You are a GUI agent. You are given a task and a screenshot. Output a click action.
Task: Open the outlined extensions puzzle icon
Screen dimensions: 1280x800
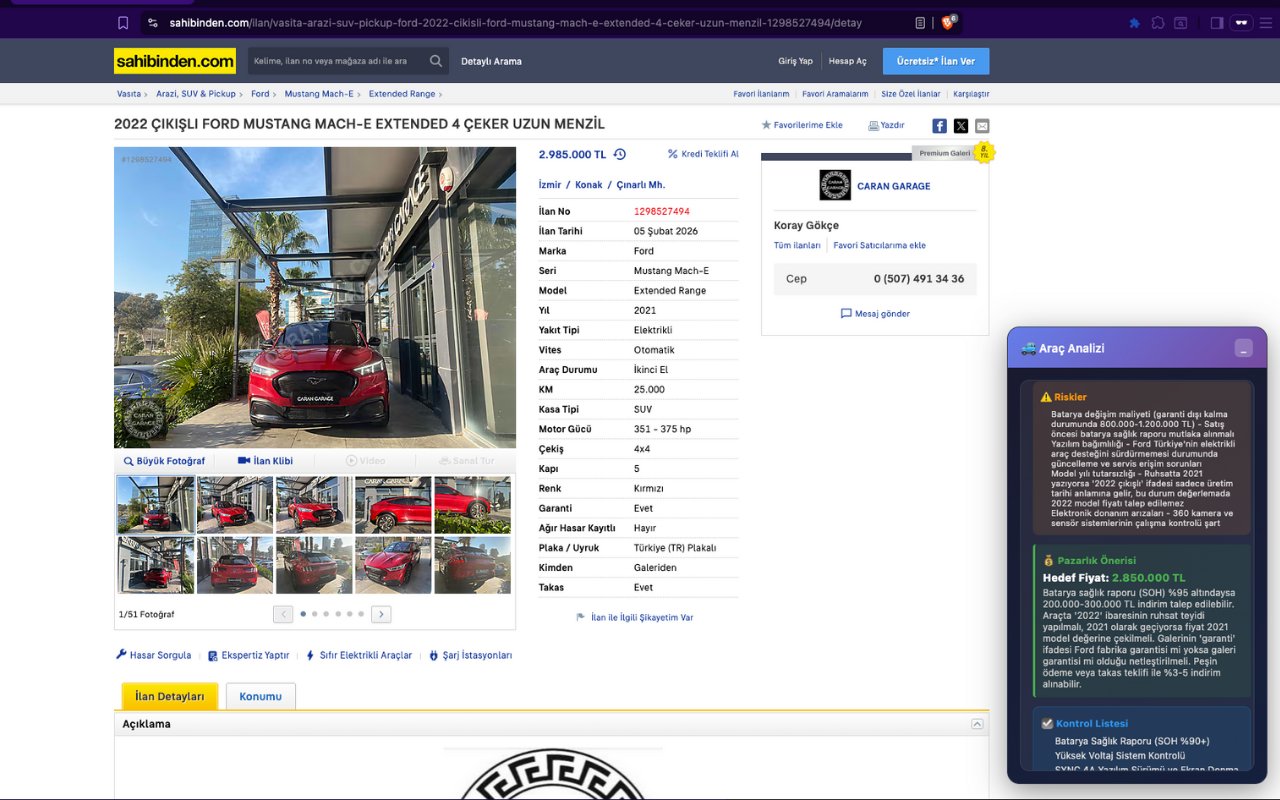[x=1158, y=23]
